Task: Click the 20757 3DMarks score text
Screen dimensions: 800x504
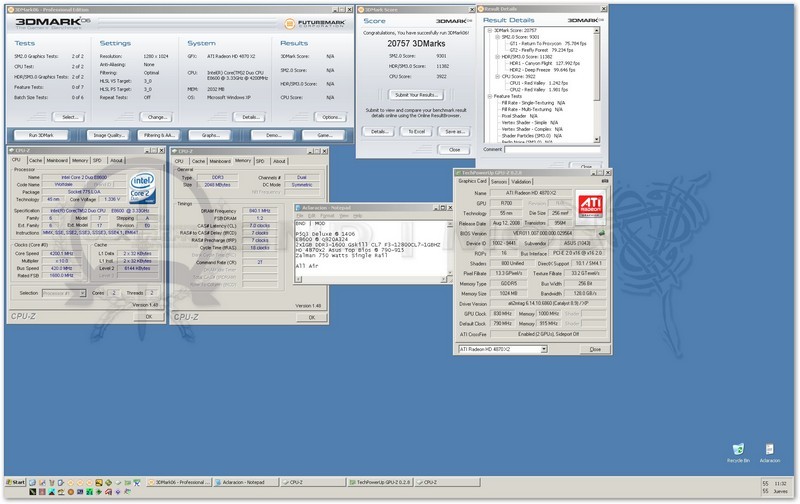Action: point(416,44)
